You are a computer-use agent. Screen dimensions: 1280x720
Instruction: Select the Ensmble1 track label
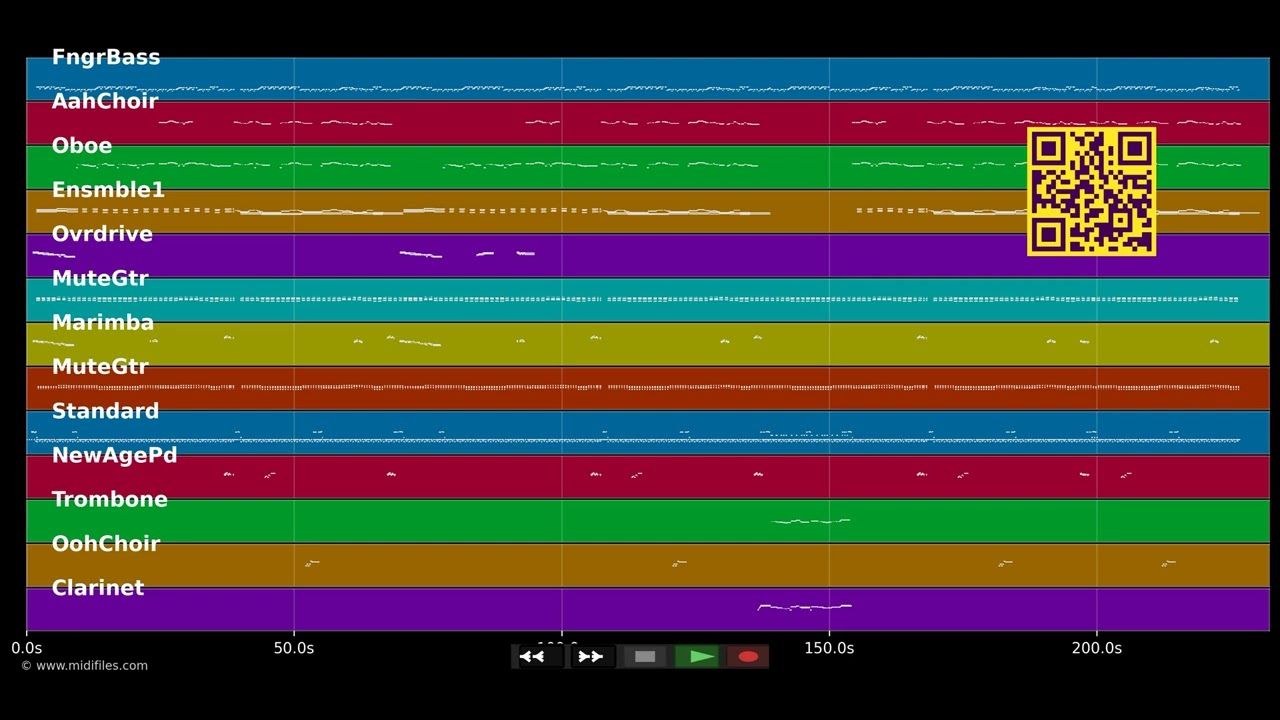(108, 190)
